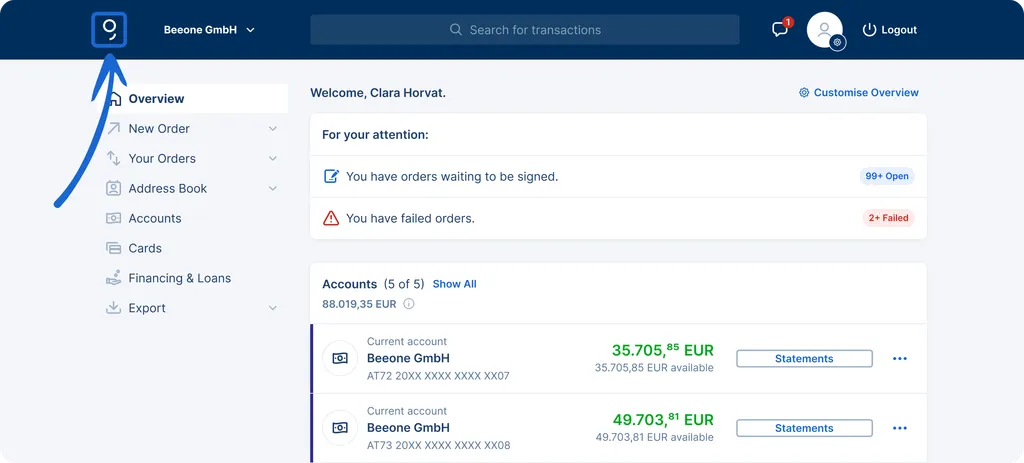The width and height of the screenshot is (1024, 463).
Task: Open the three-dots menu for account XX07
Action: (900, 359)
